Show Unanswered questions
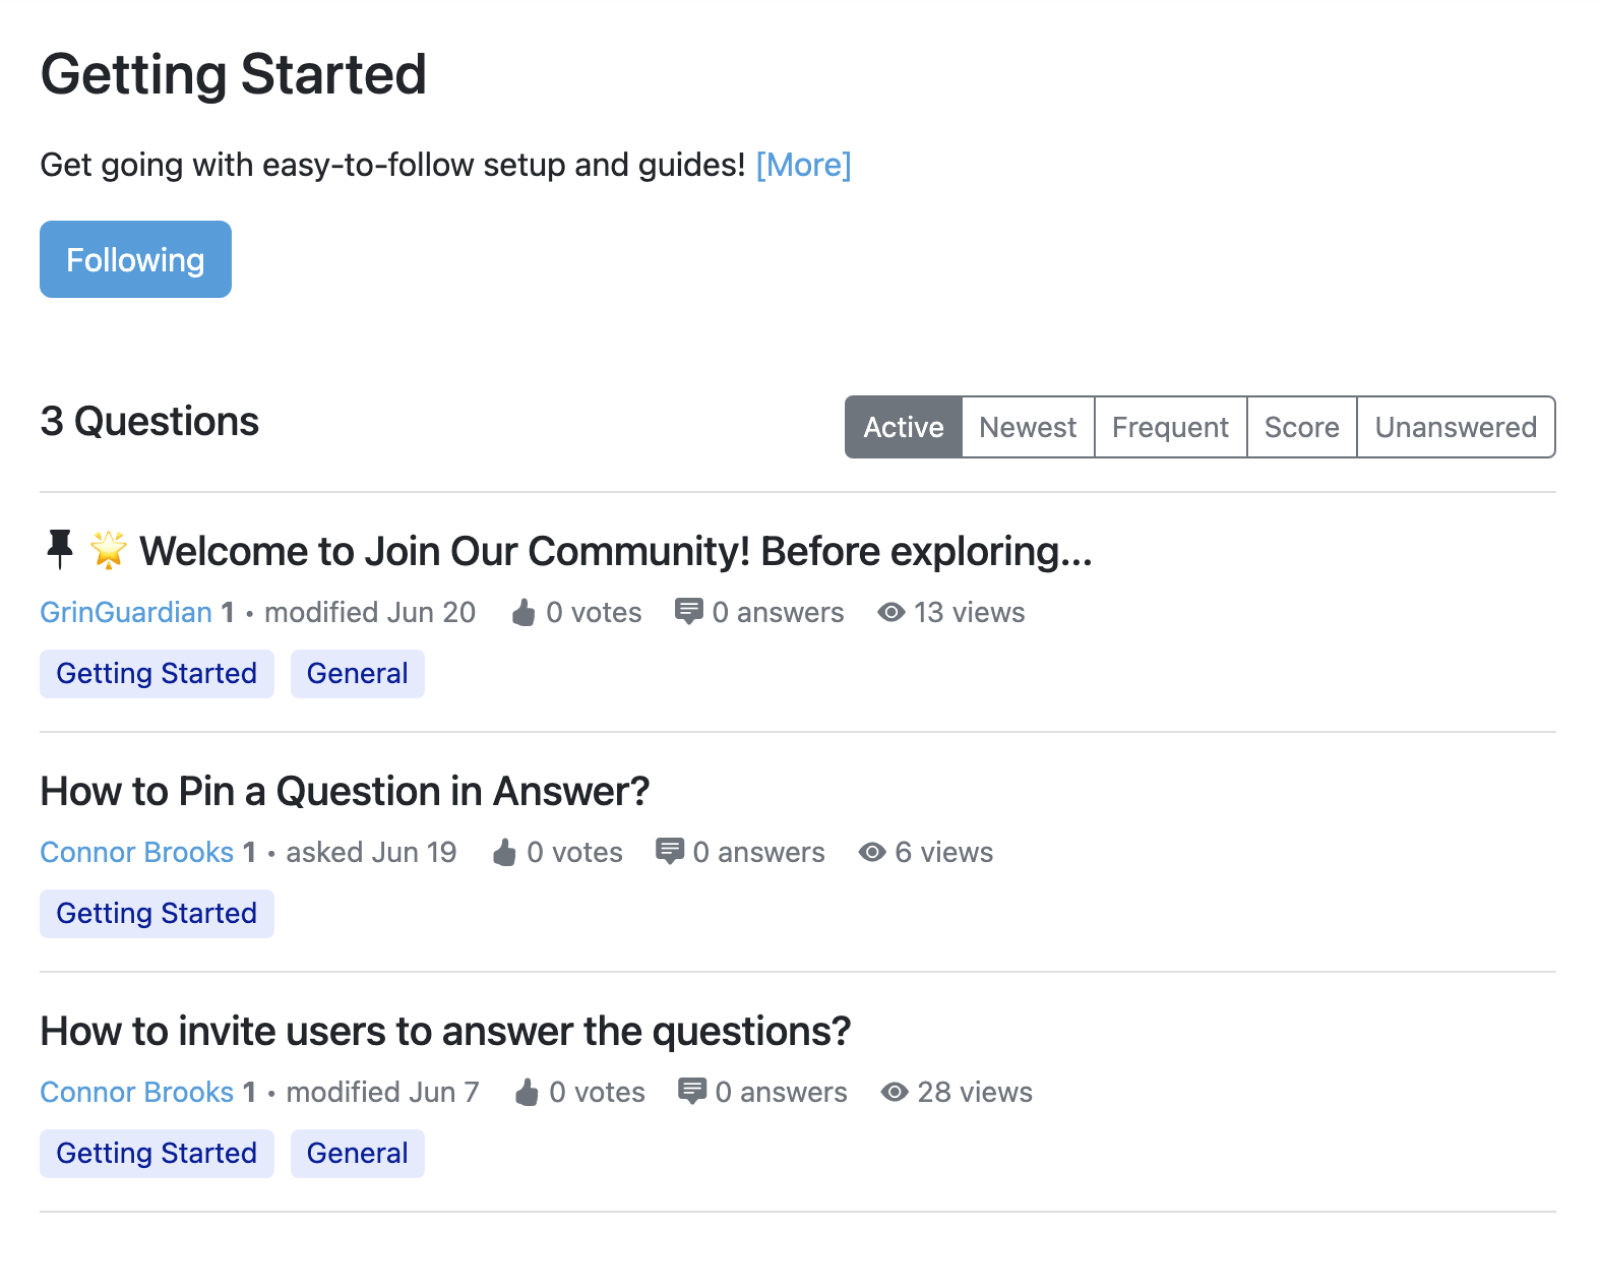 pos(1455,427)
